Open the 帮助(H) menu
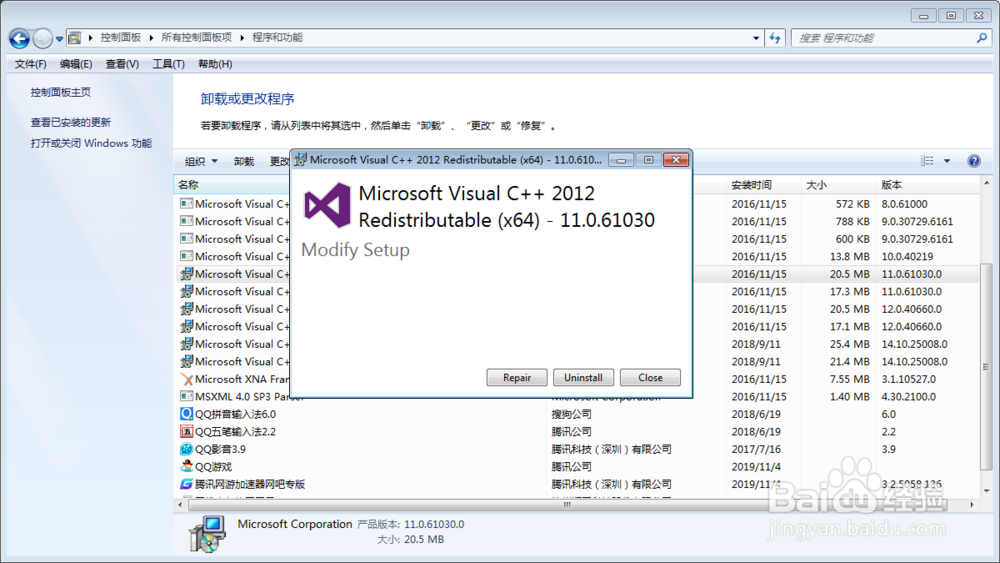 pyautogui.click(x=215, y=64)
